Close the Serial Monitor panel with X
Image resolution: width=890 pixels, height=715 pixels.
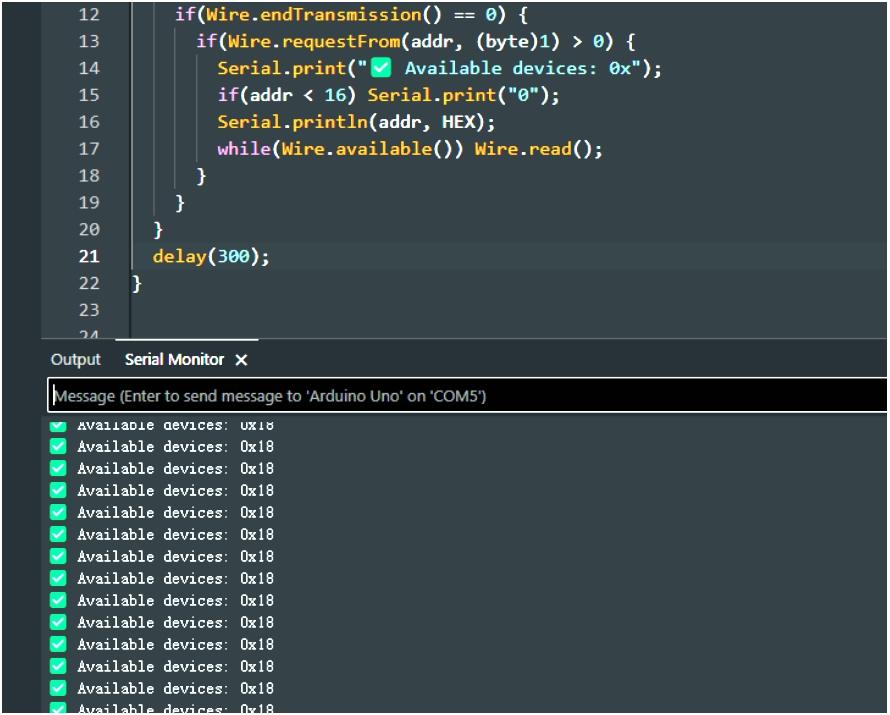pos(241,359)
